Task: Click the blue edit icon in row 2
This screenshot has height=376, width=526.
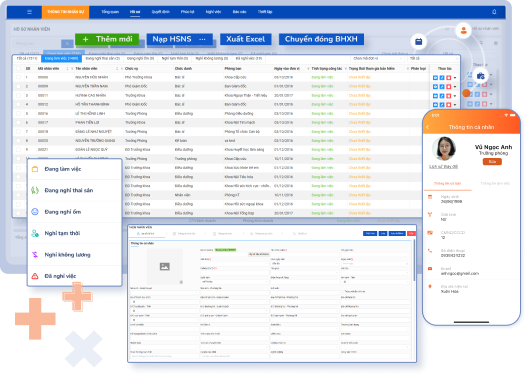Action: tap(442, 87)
